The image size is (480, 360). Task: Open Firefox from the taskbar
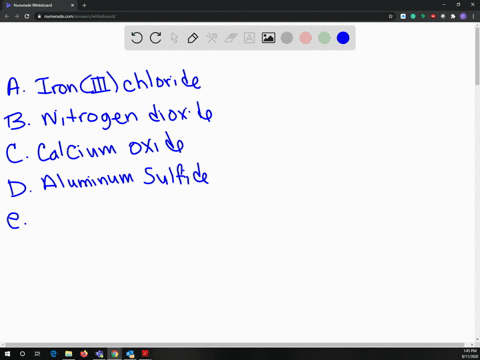pyautogui.click(x=84, y=354)
